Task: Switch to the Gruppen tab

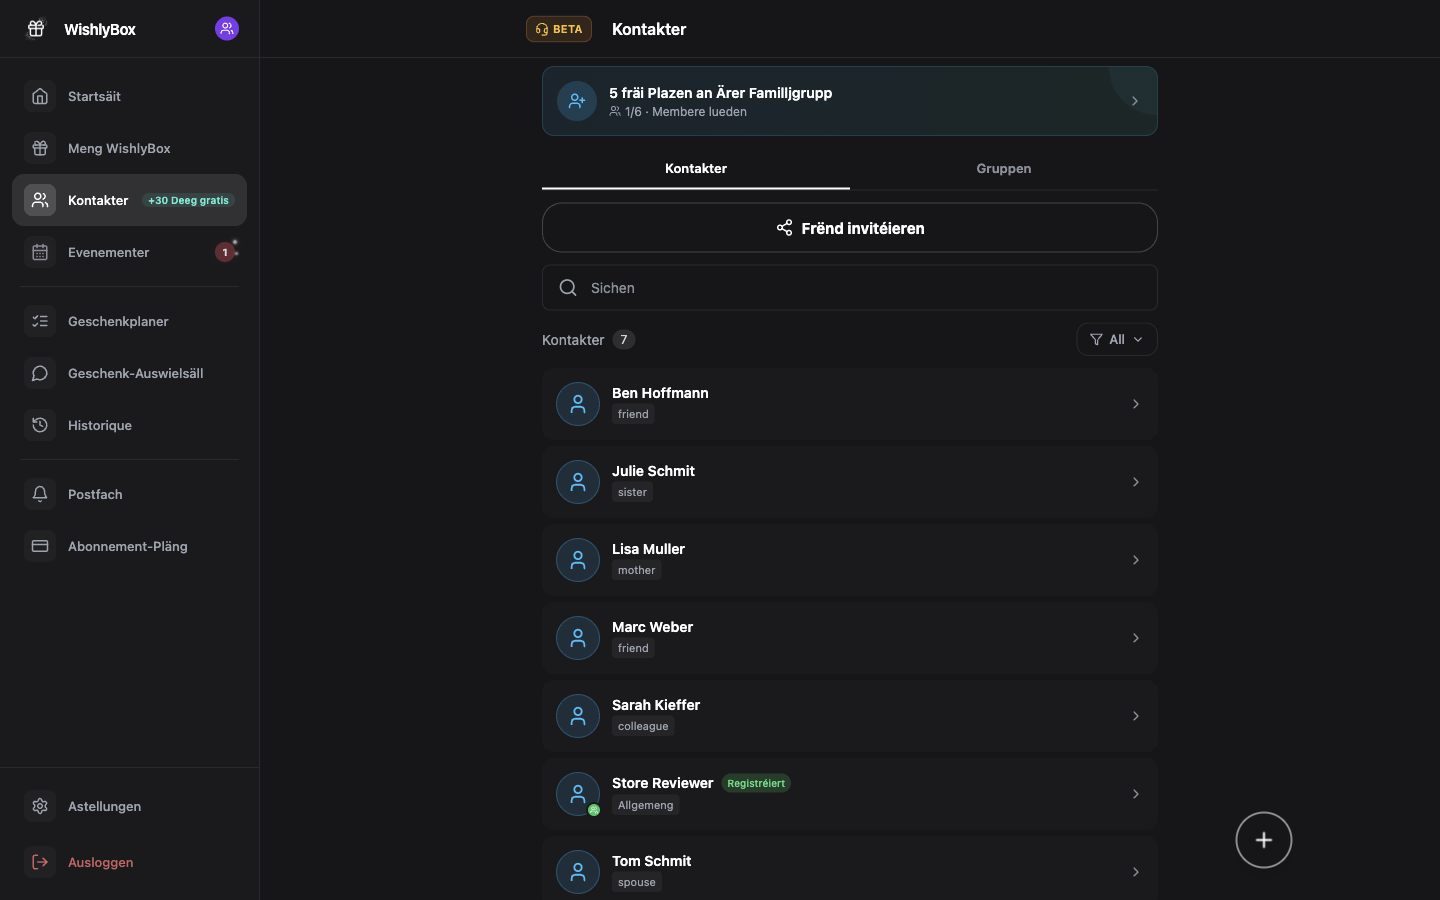Action: pyautogui.click(x=1004, y=168)
